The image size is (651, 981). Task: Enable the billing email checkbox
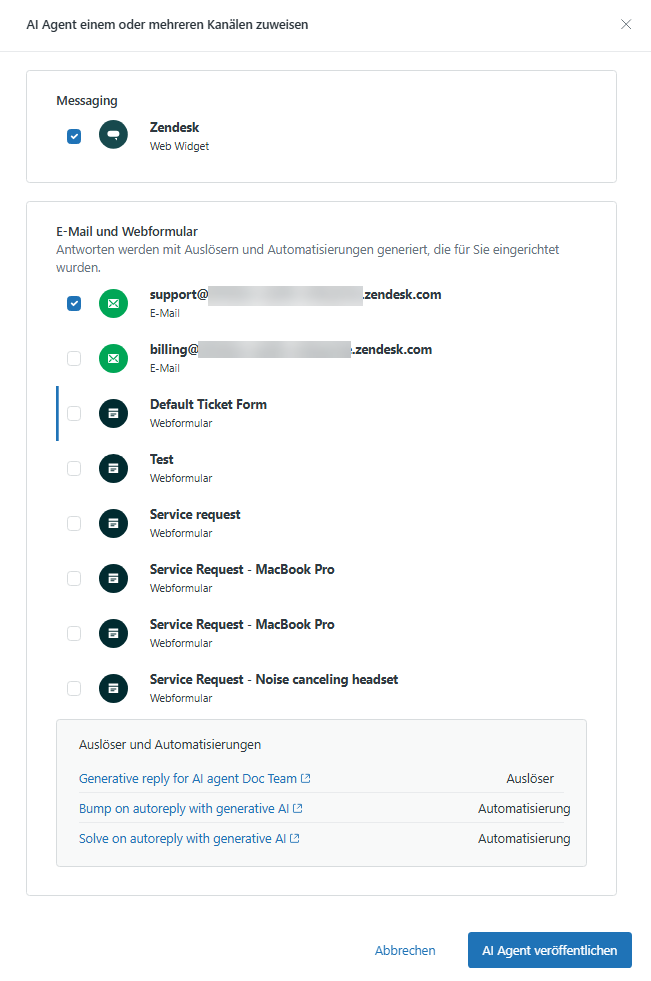[x=74, y=358]
